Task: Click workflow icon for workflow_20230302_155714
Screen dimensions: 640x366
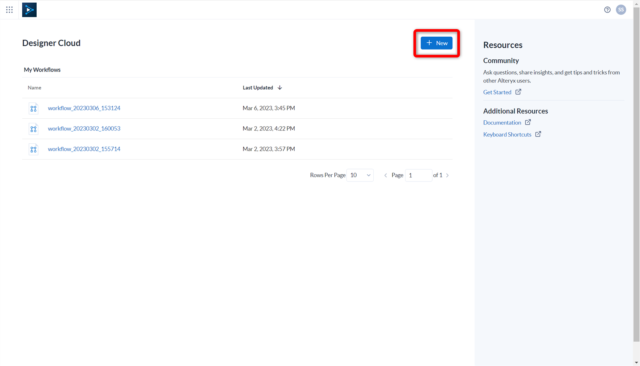Action: pyautogui.click(x=33, y=149)
